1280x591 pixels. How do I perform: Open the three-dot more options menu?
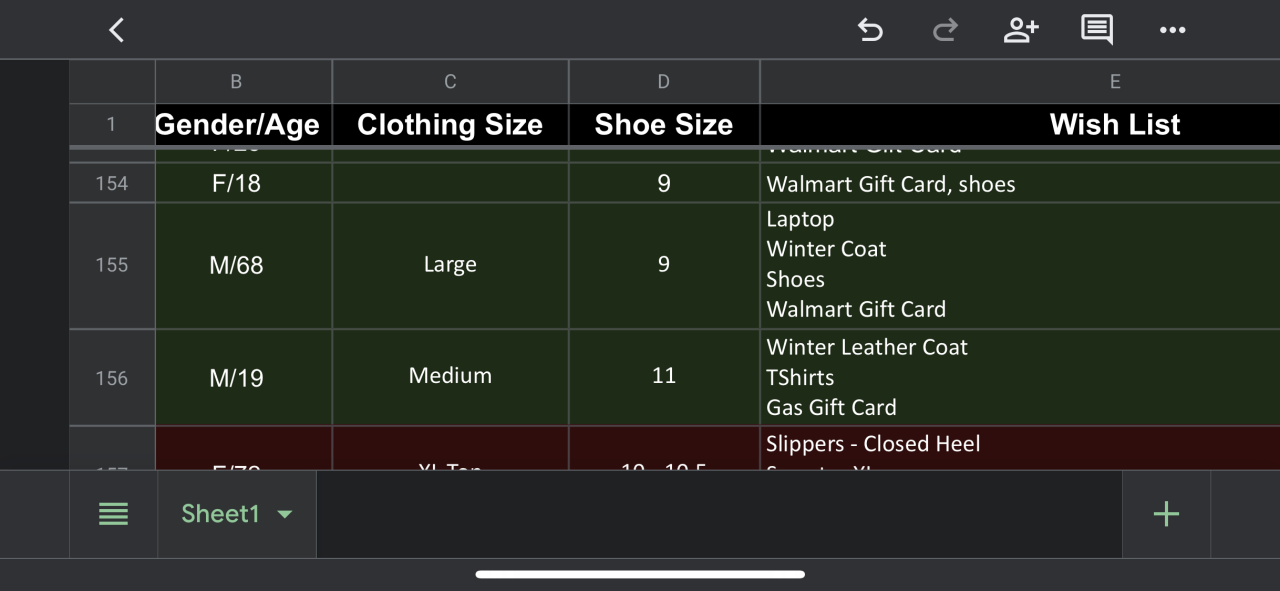click(1172, 30)
